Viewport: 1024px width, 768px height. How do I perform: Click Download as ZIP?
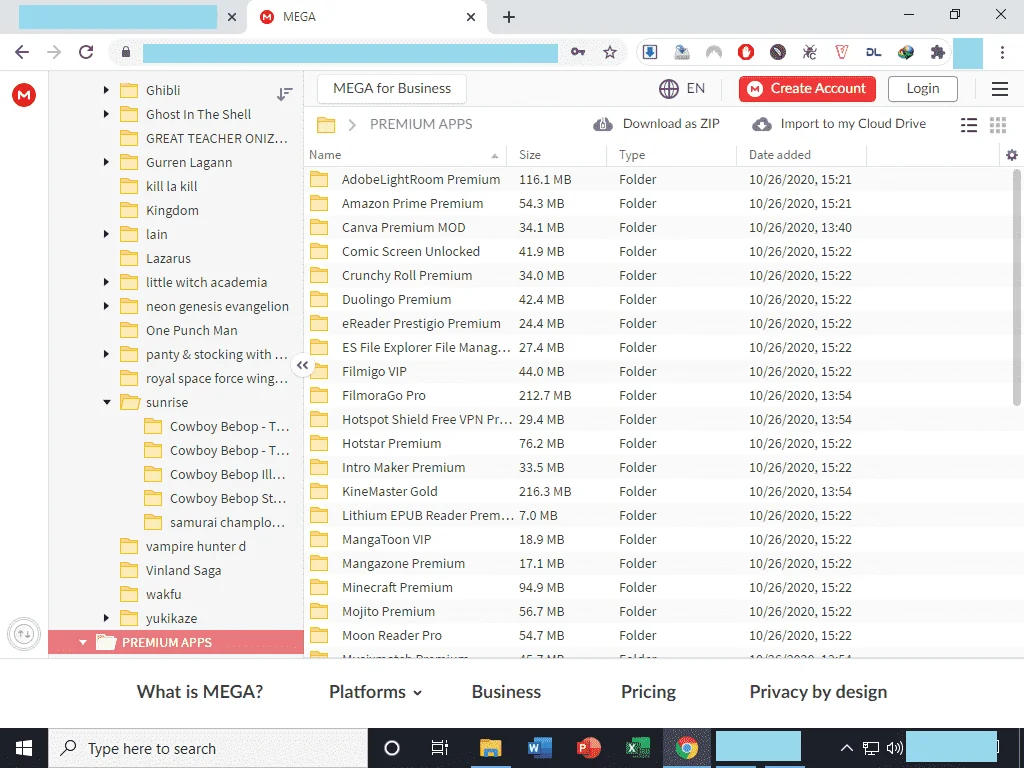click(656, 124)
